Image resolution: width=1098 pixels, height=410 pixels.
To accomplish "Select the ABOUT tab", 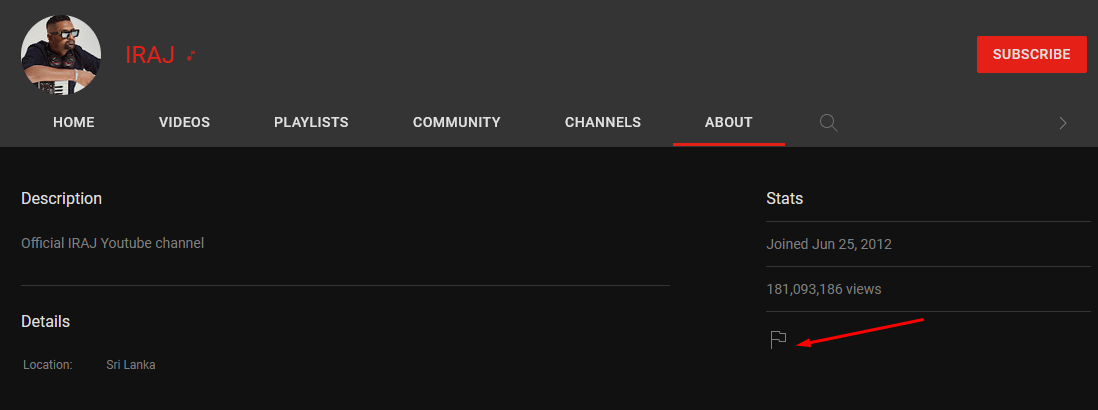I will pyautogui.click(x=729, y=122).
